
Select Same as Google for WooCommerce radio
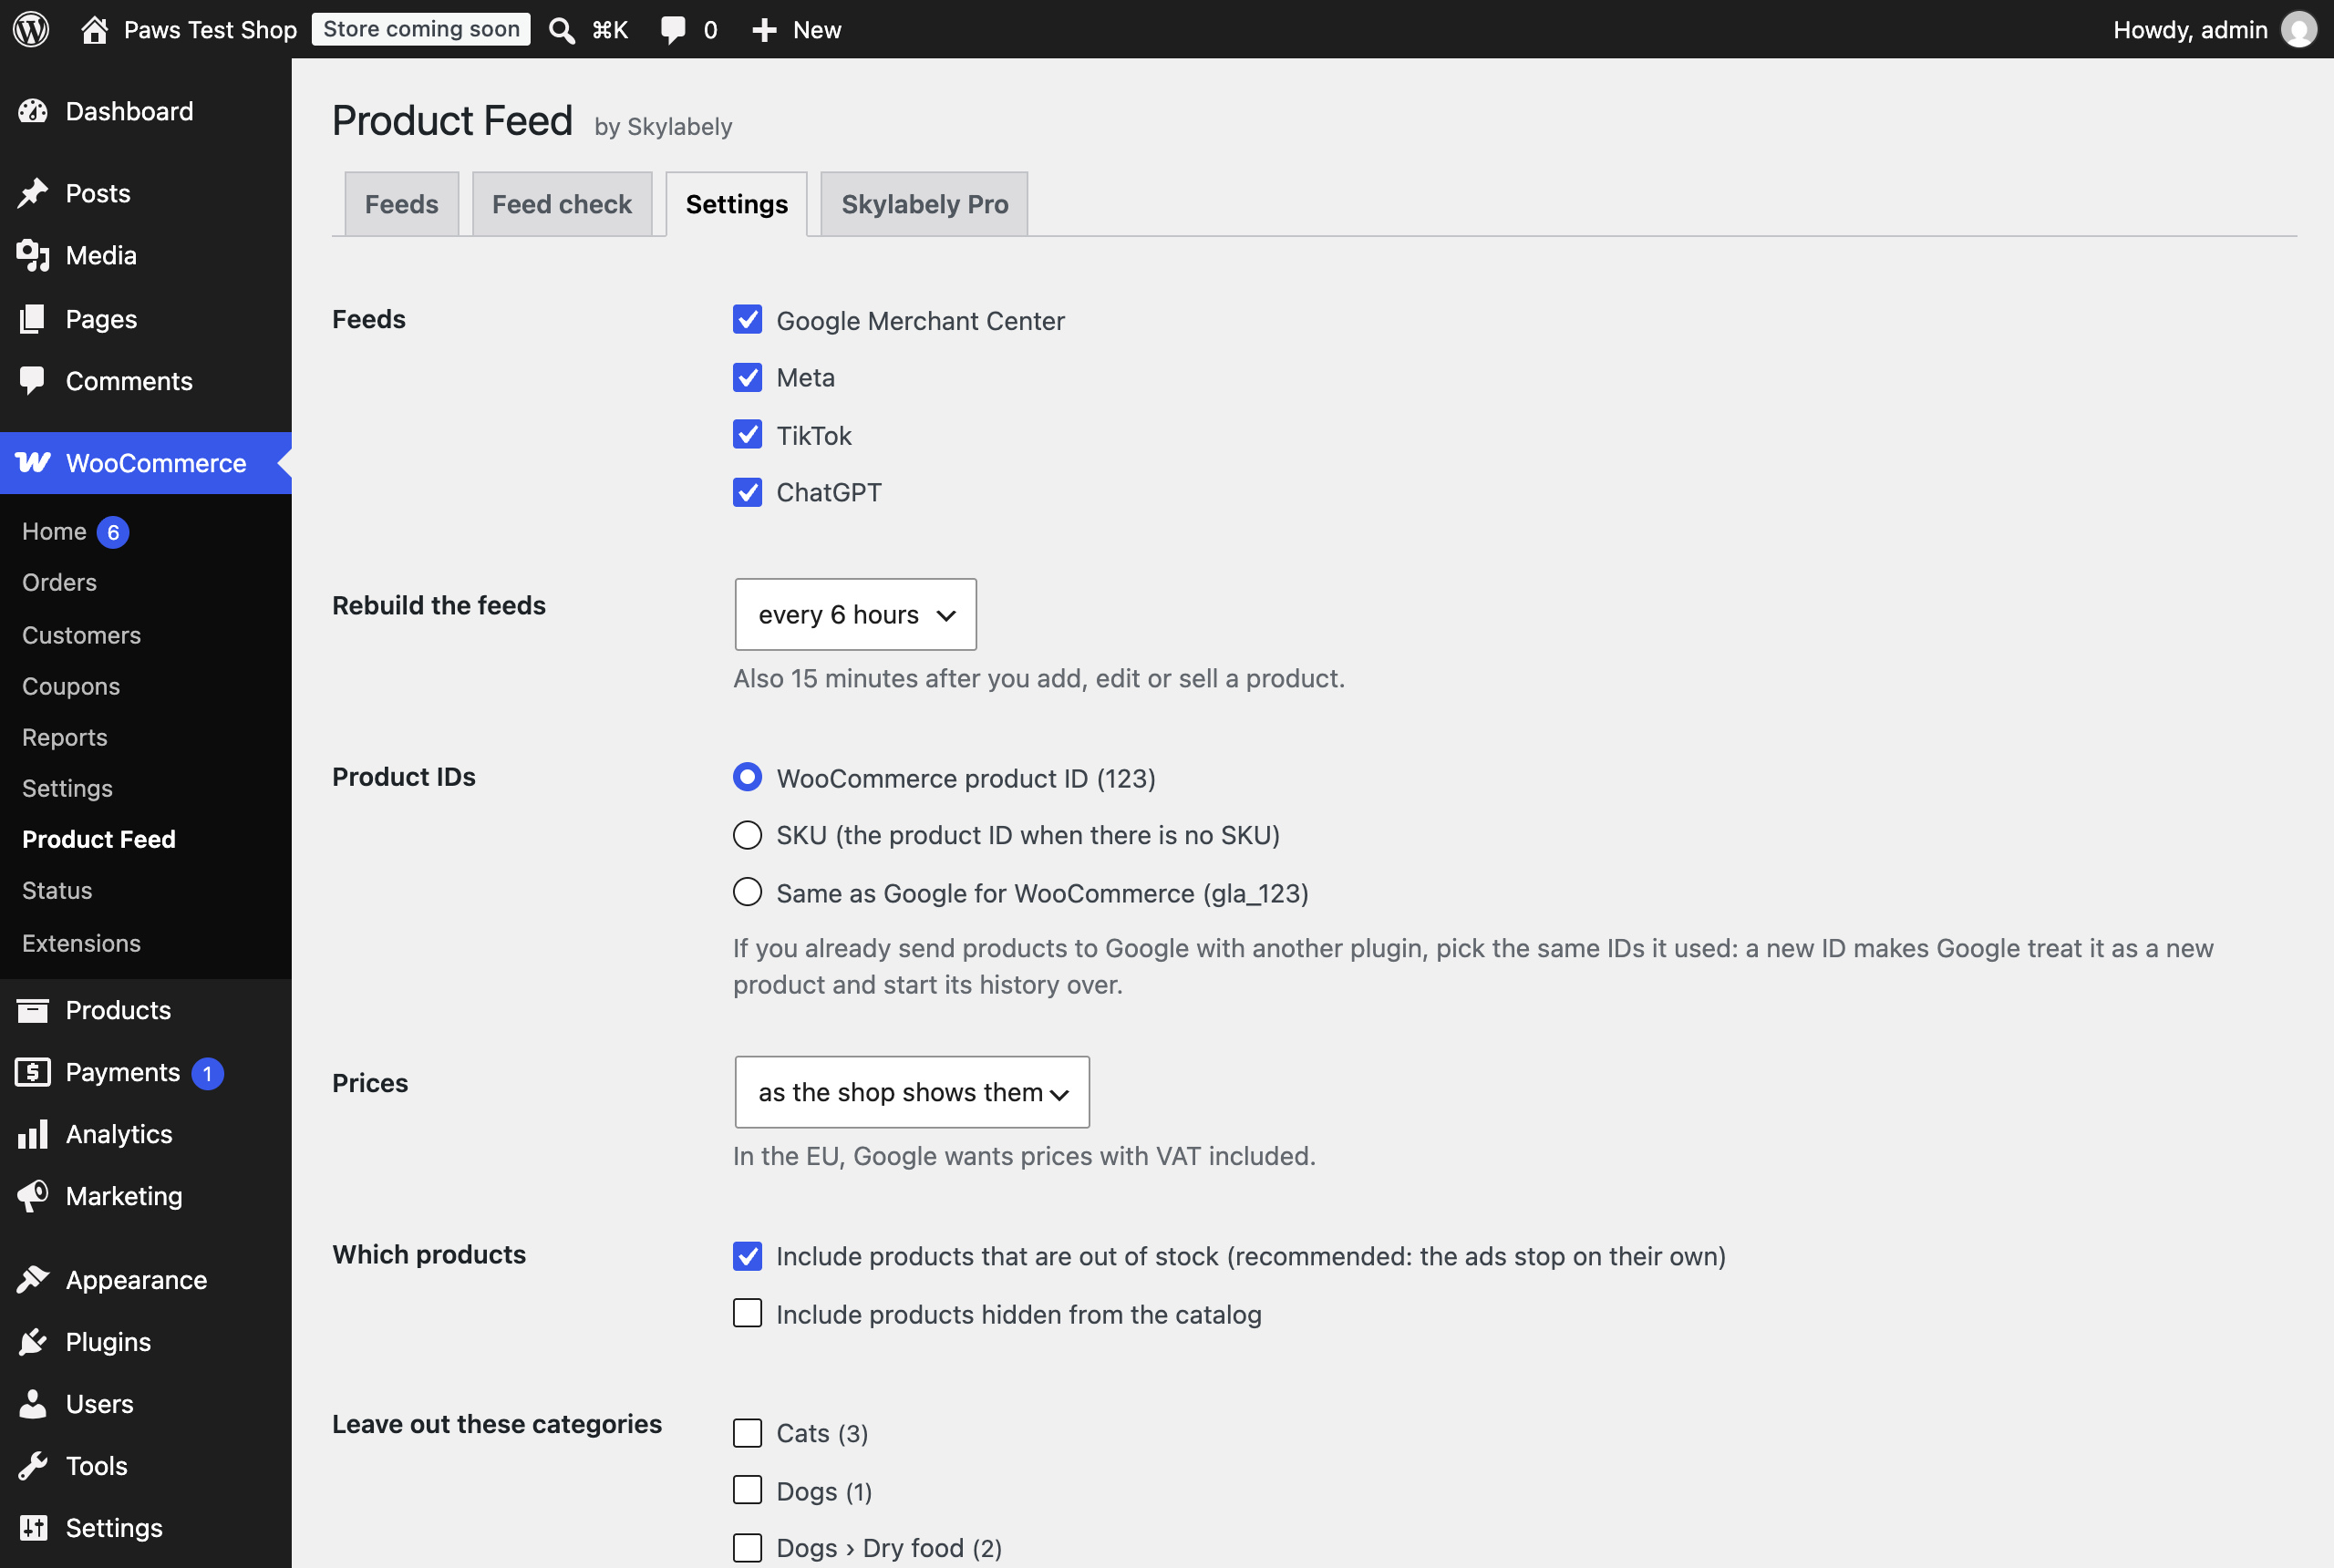coord(747,892)
